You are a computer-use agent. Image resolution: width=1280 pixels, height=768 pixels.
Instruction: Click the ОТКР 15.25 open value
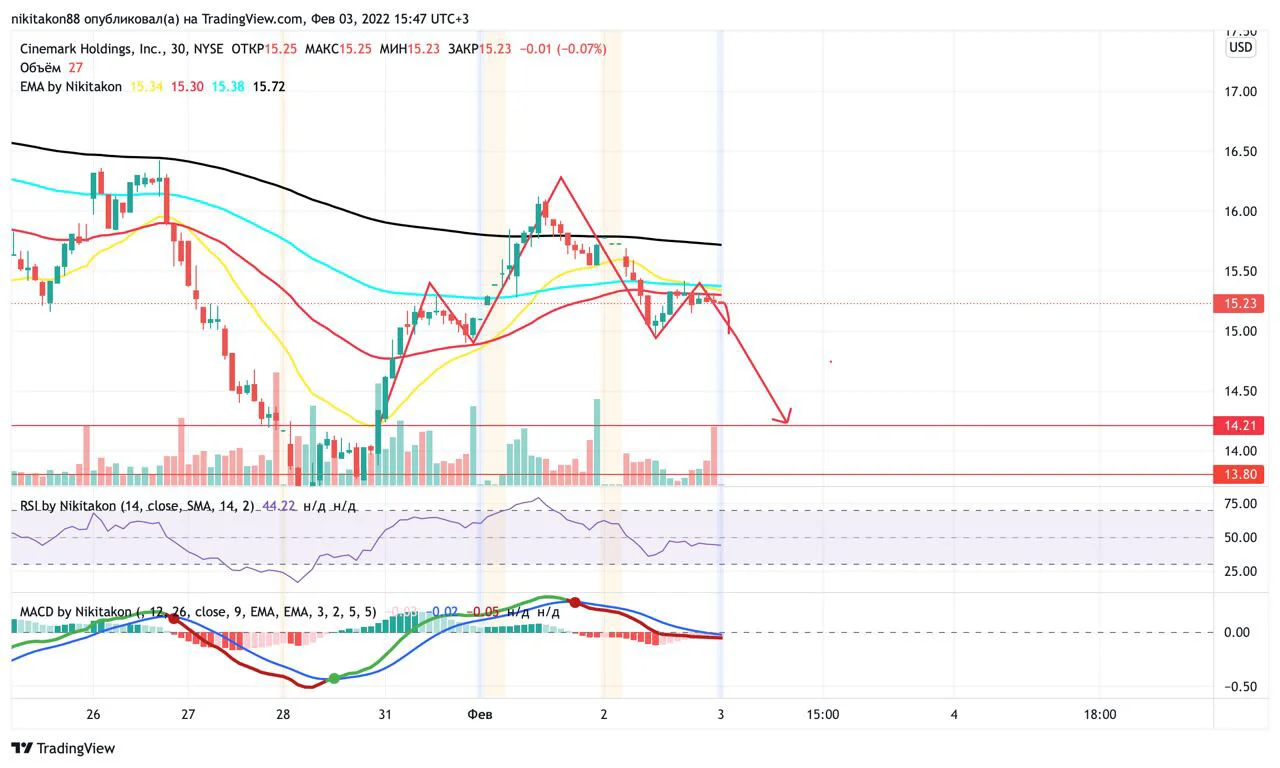point(264,48)
